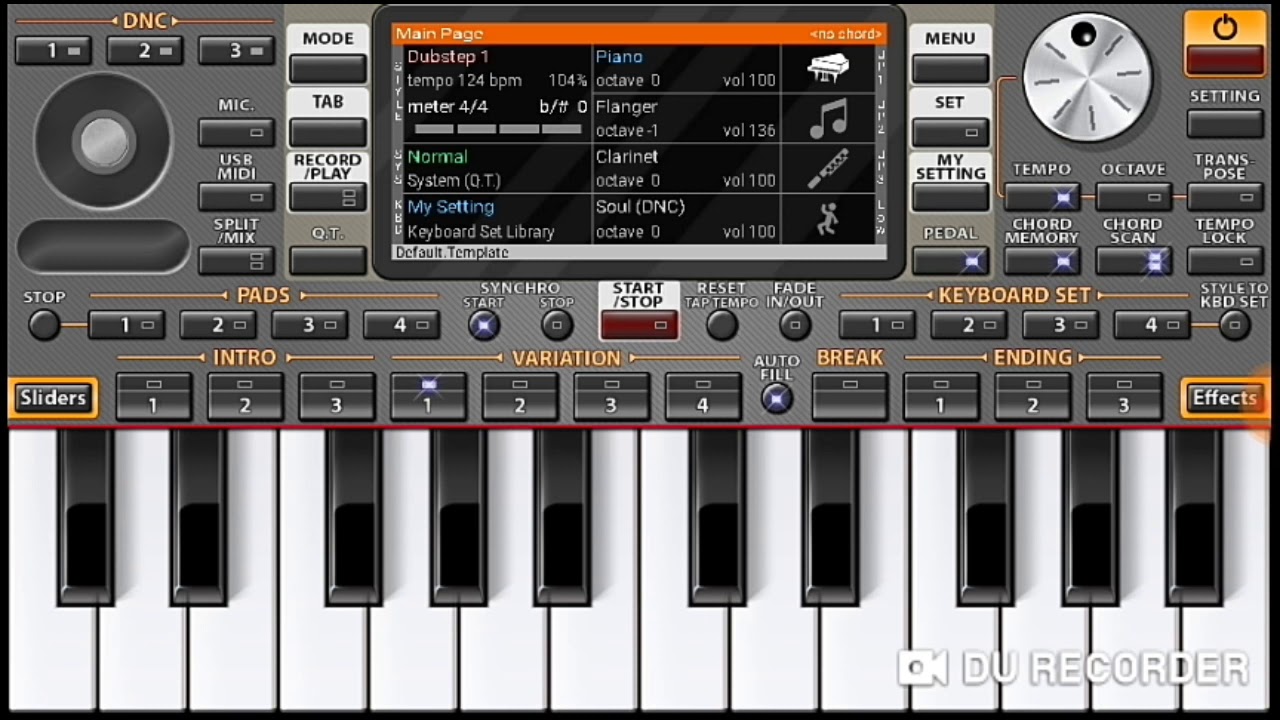Toggle CHORD MEMORY button
1280x720 pixels.
coord(1042,261)
